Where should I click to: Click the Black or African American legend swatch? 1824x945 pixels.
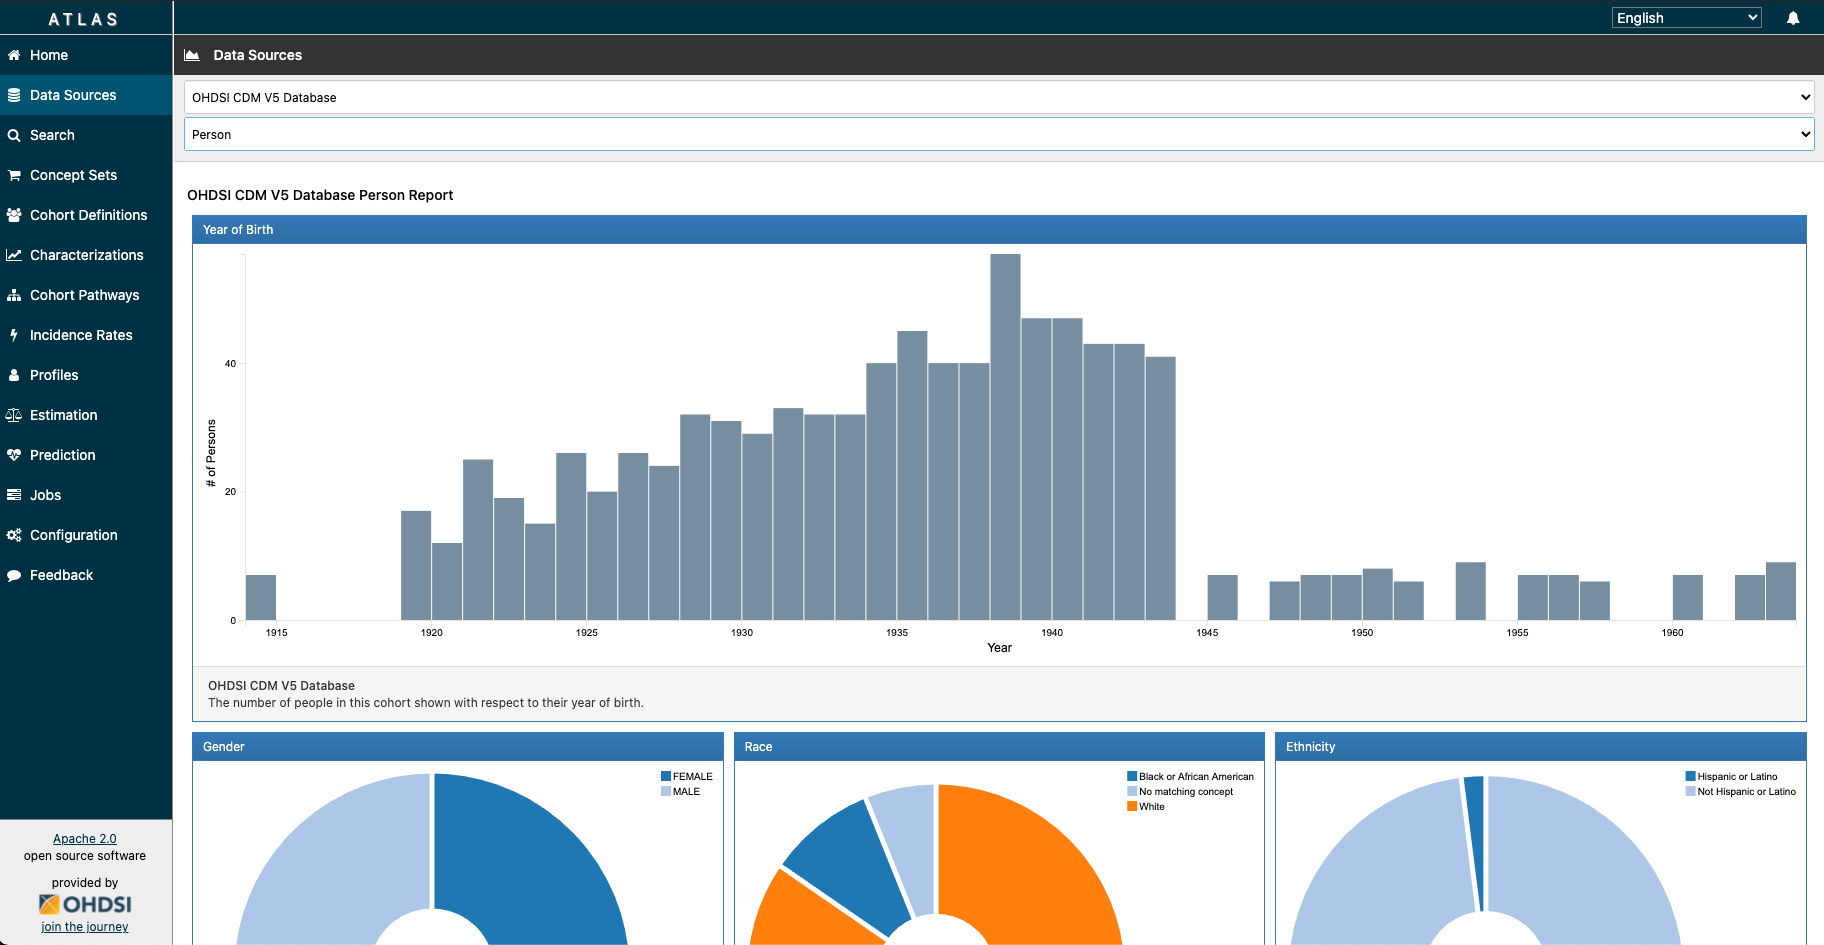pos(1132,776)
